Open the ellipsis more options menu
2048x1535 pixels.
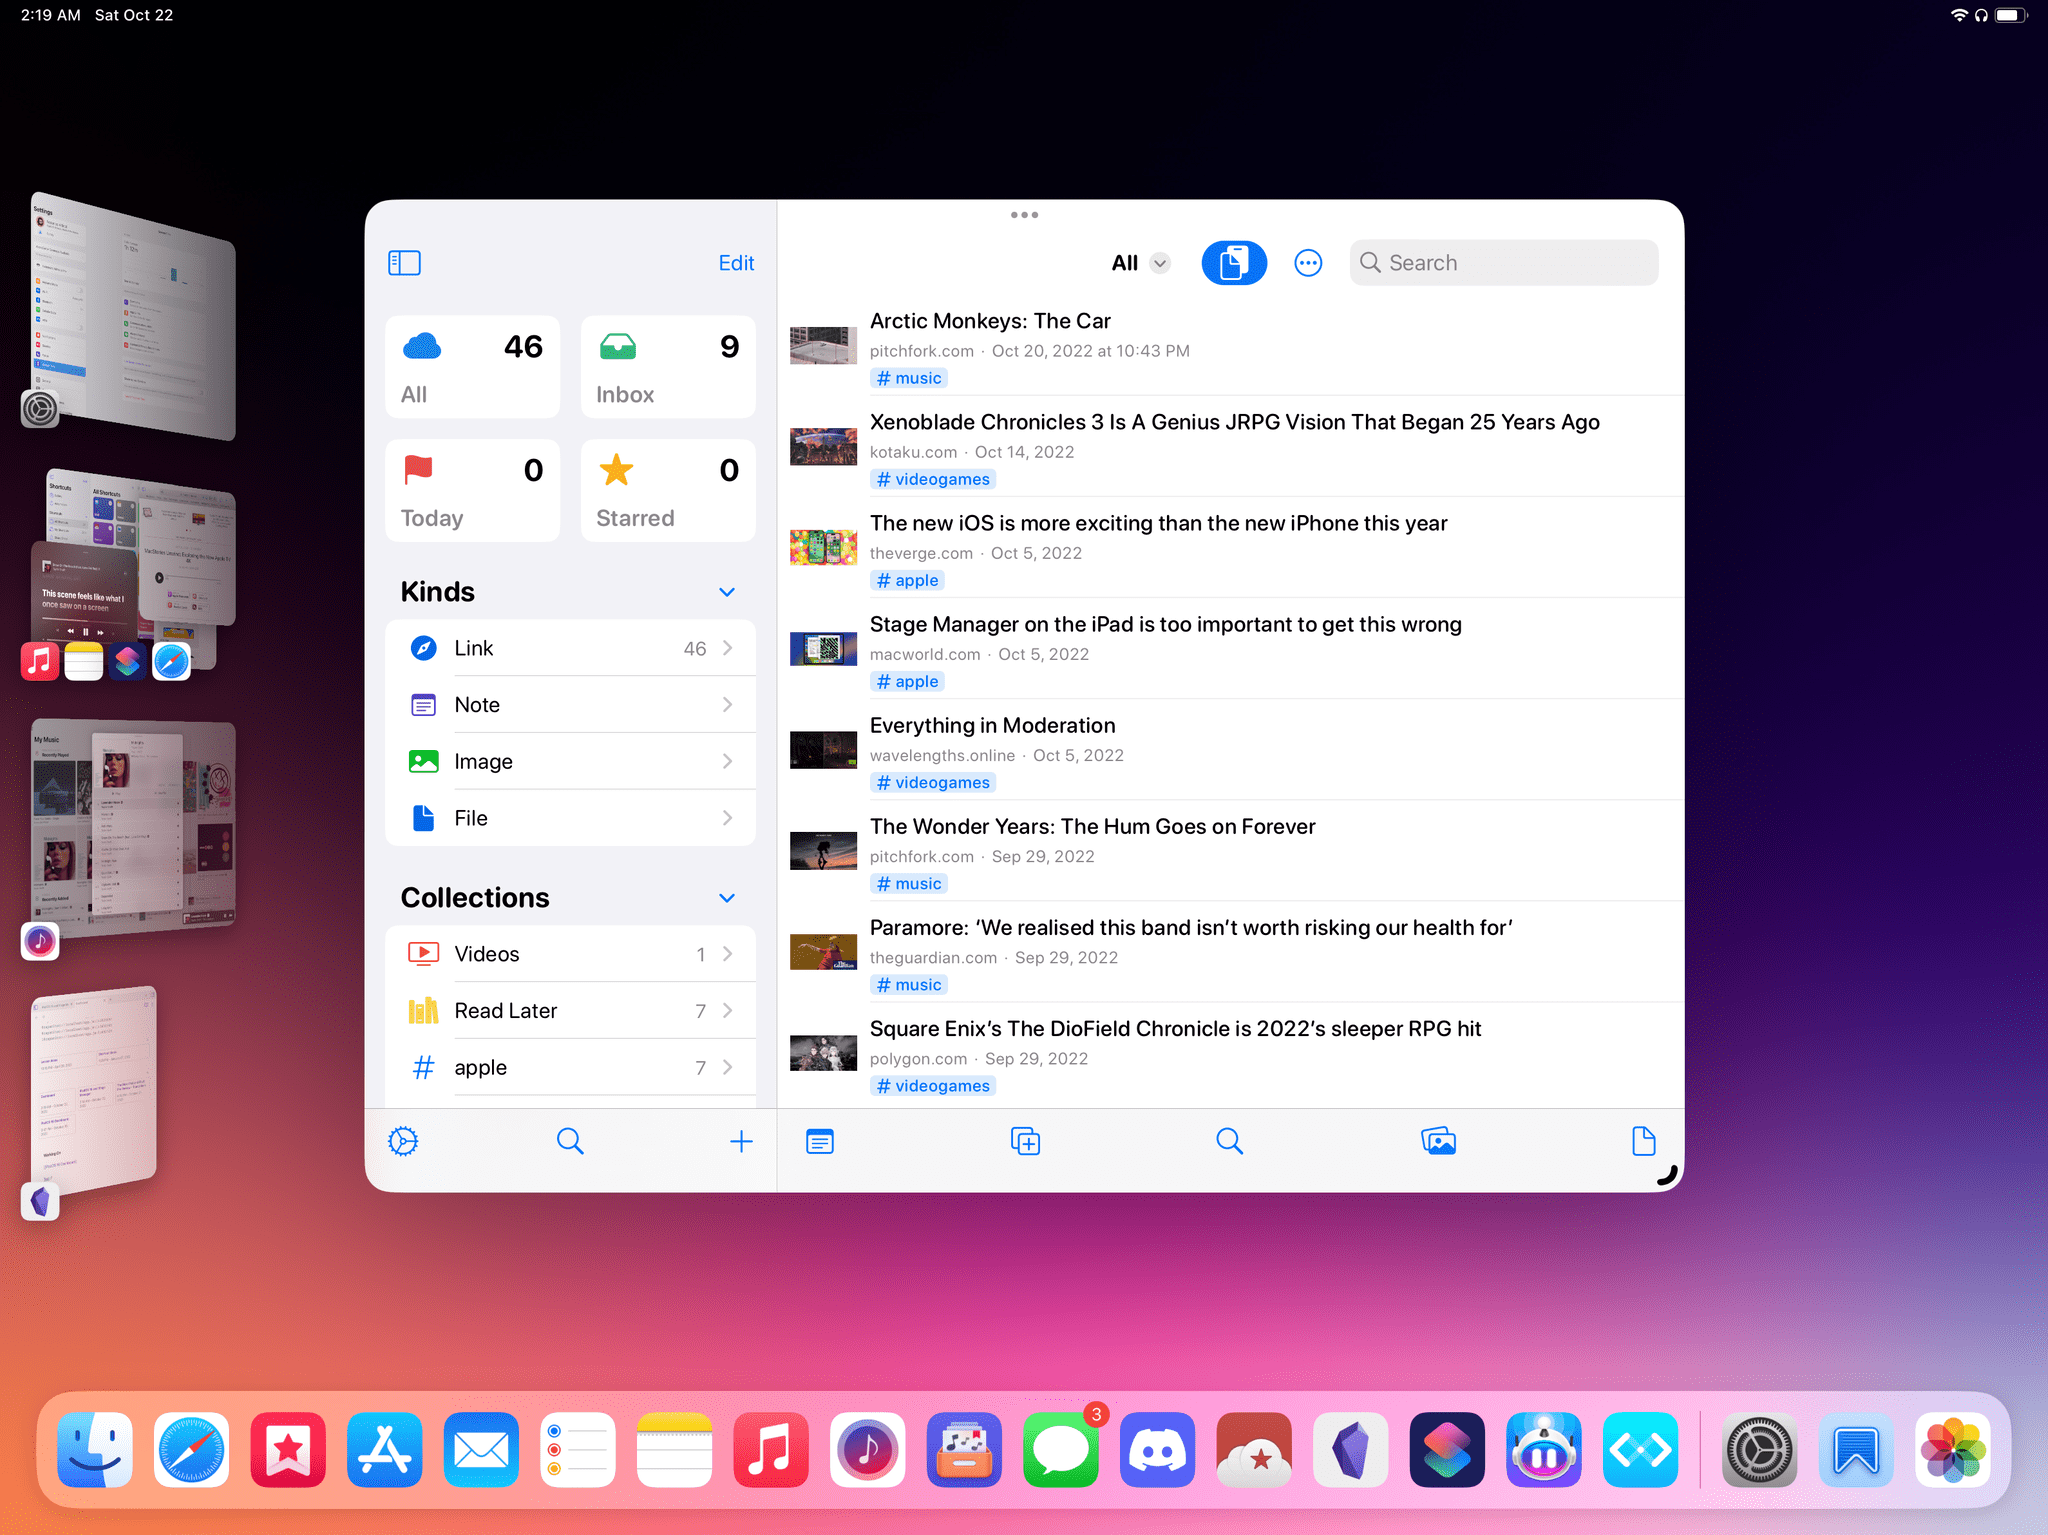coord(1308,263)
